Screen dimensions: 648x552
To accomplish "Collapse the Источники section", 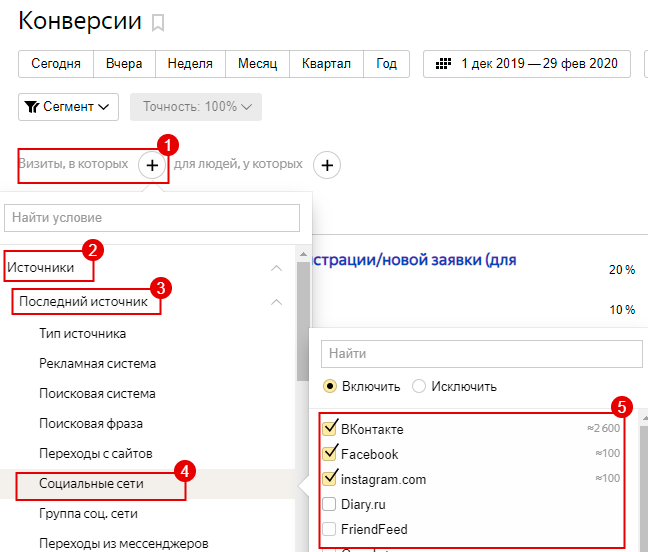I will (x=276, y=268).
